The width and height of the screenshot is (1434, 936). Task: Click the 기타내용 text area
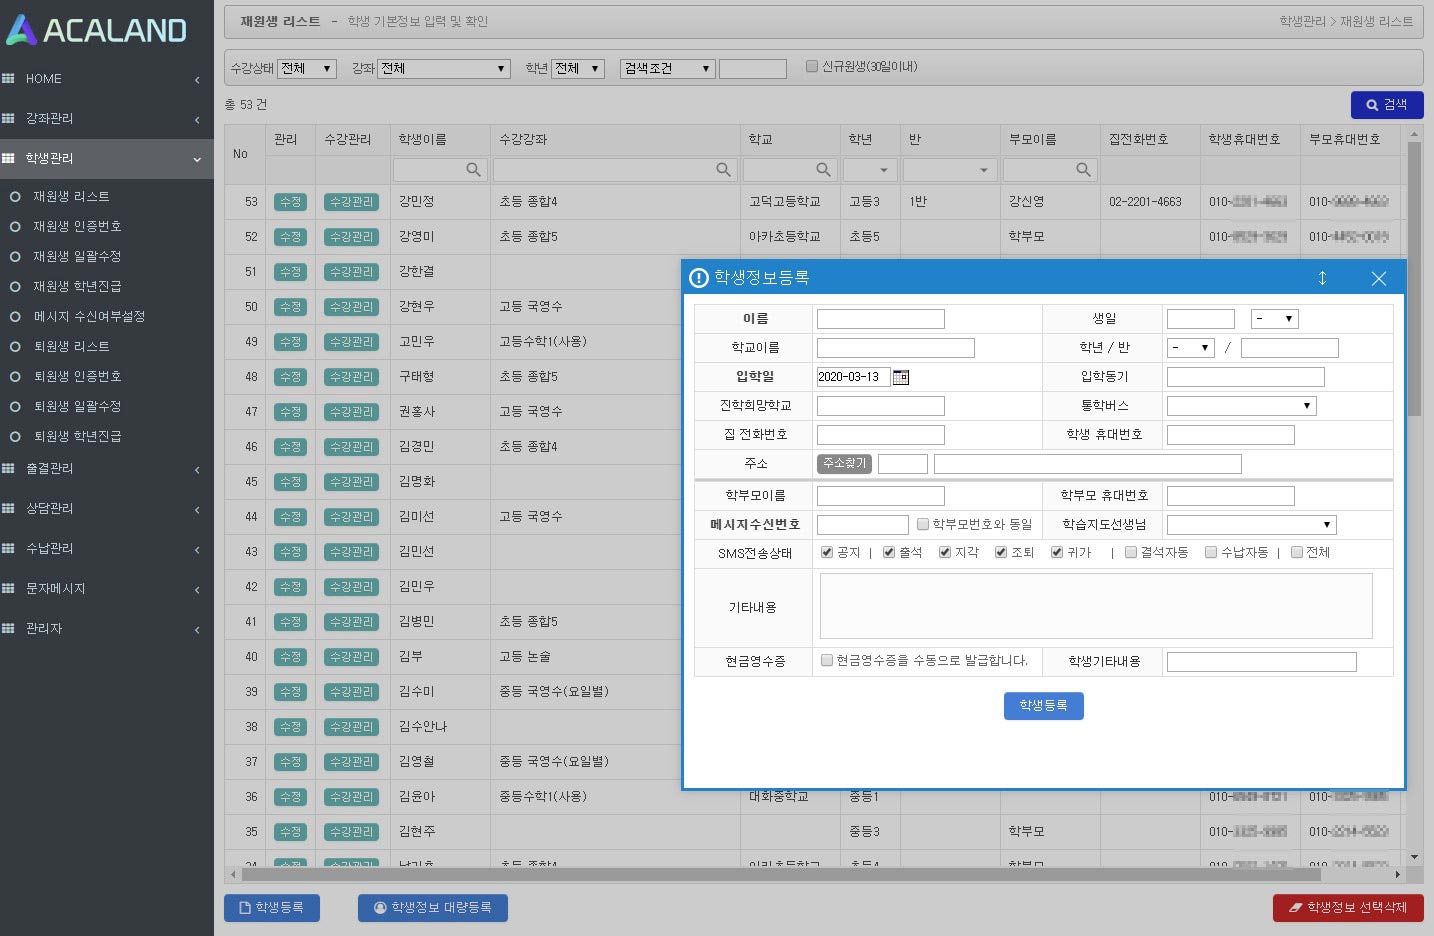(x=1096, y=606)
